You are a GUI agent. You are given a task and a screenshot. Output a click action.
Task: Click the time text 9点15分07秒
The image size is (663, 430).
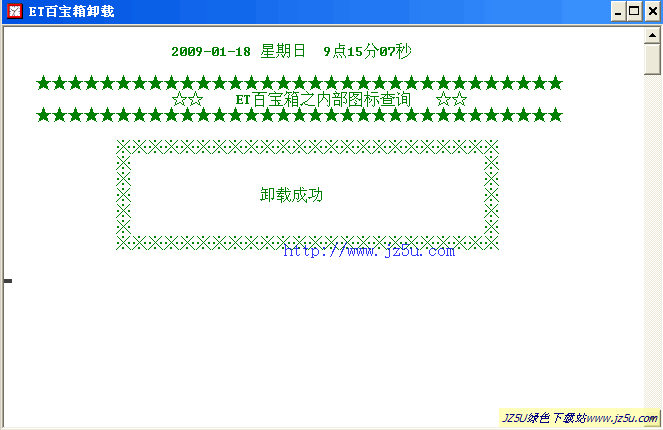click(x=367, y=51)
